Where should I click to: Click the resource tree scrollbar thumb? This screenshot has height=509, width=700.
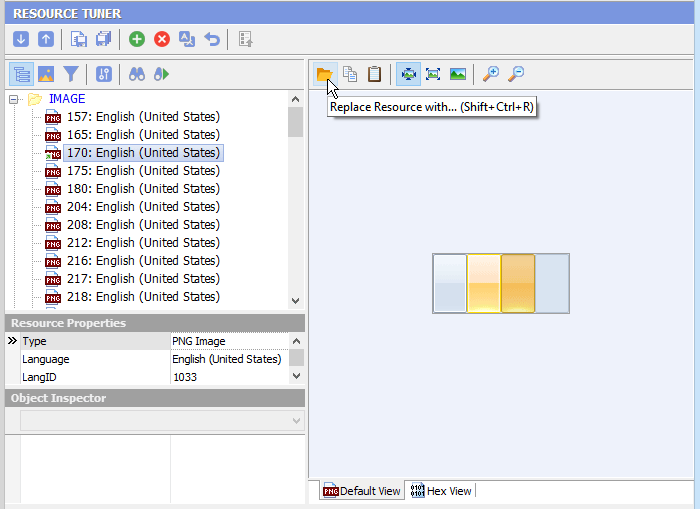click(296, 122)
